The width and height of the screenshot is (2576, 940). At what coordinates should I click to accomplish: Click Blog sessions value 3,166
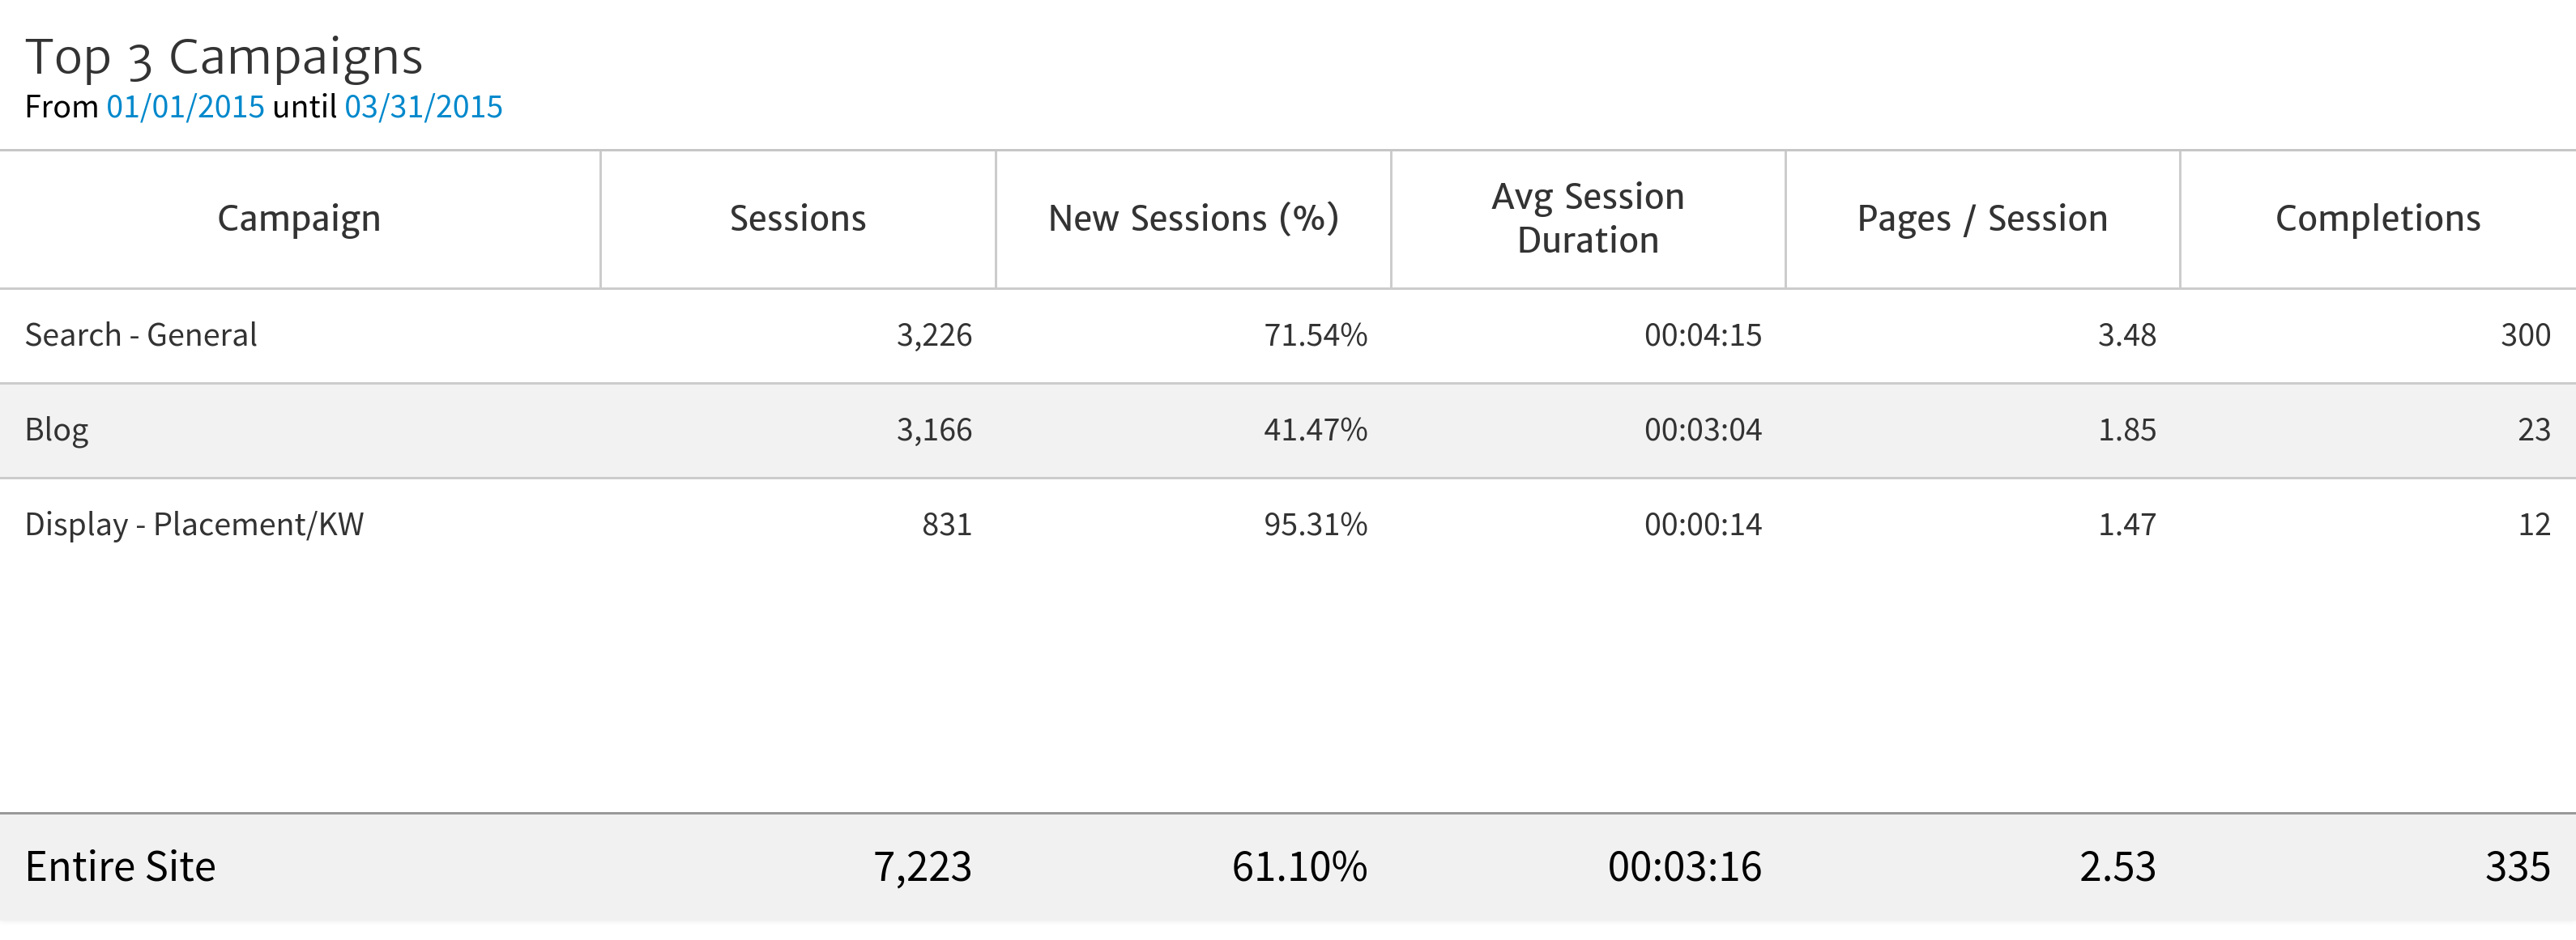(x=934, y=430)
